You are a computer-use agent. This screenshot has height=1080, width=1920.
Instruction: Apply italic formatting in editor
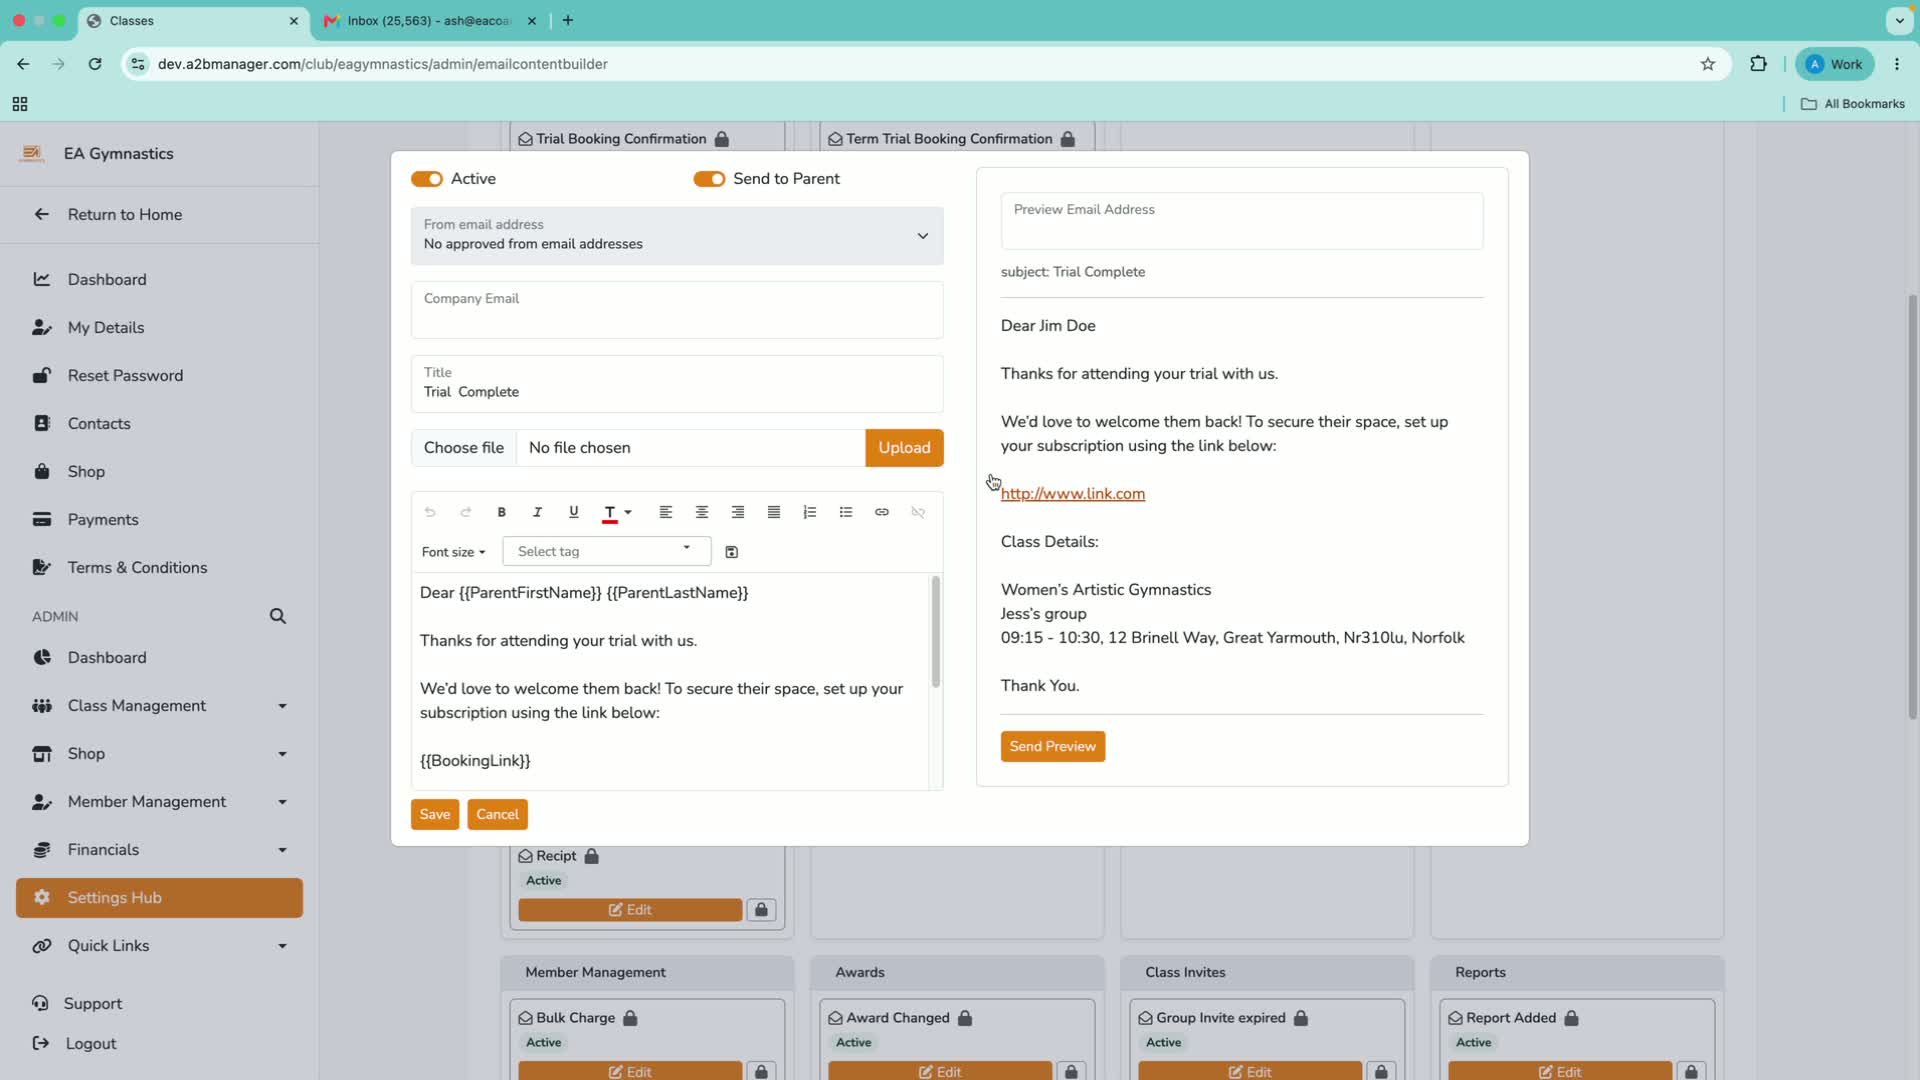pos(537,512)
